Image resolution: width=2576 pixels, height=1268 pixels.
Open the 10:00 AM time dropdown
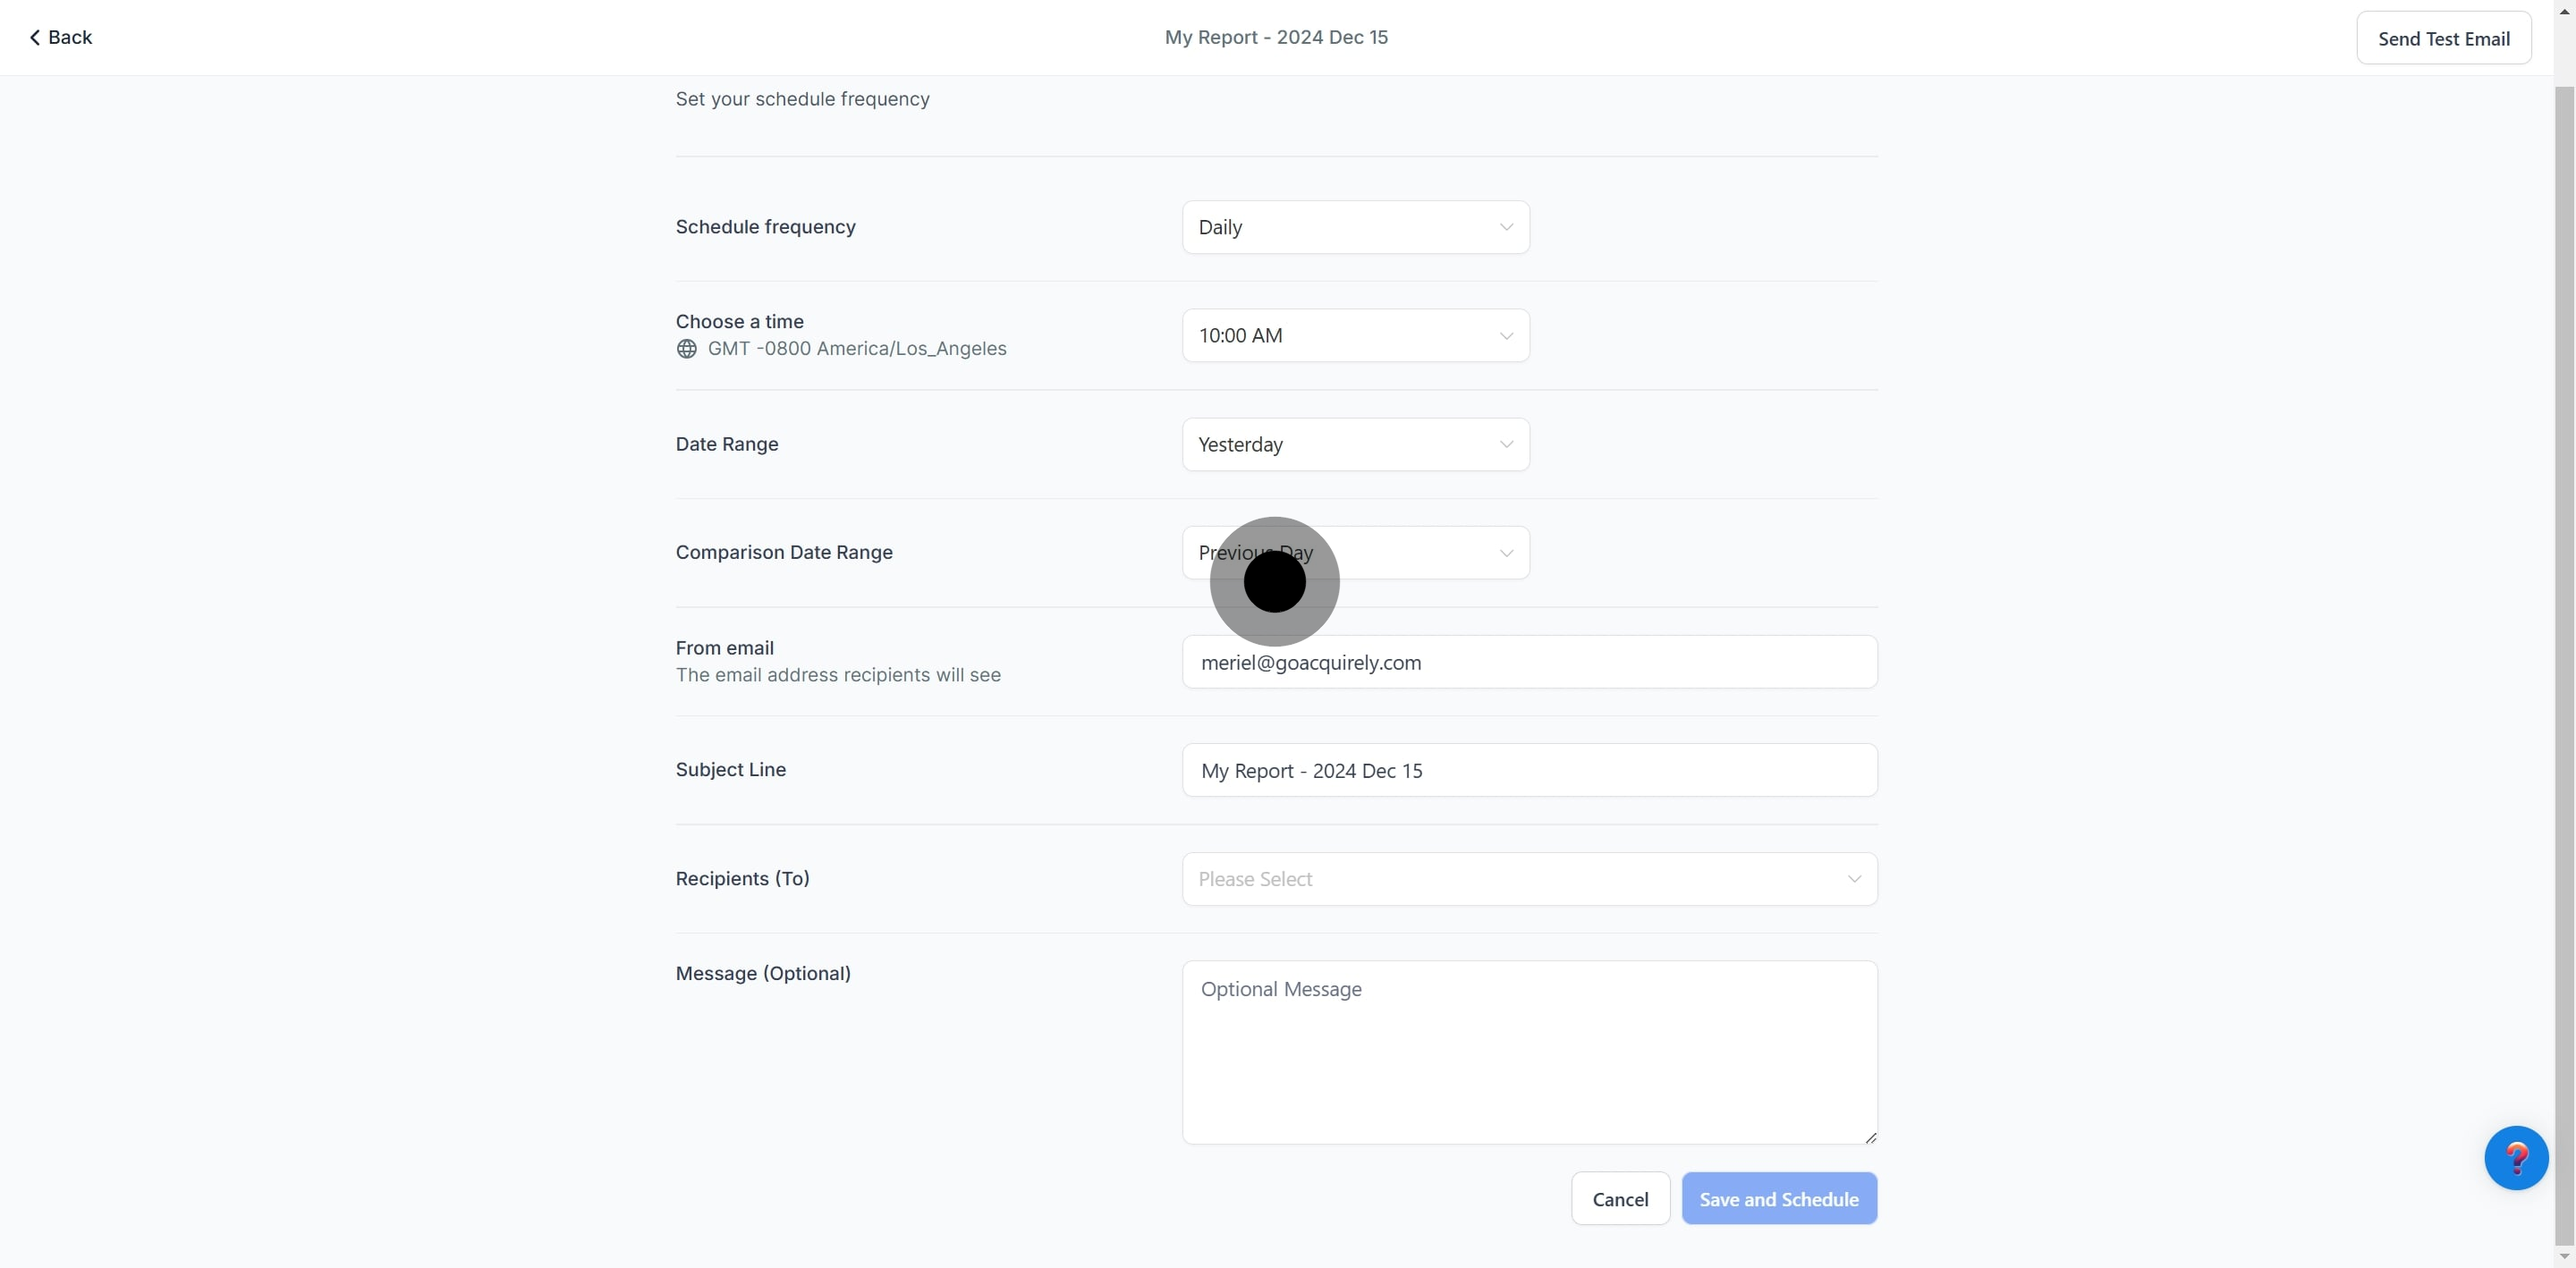[x=1354, y=336]
